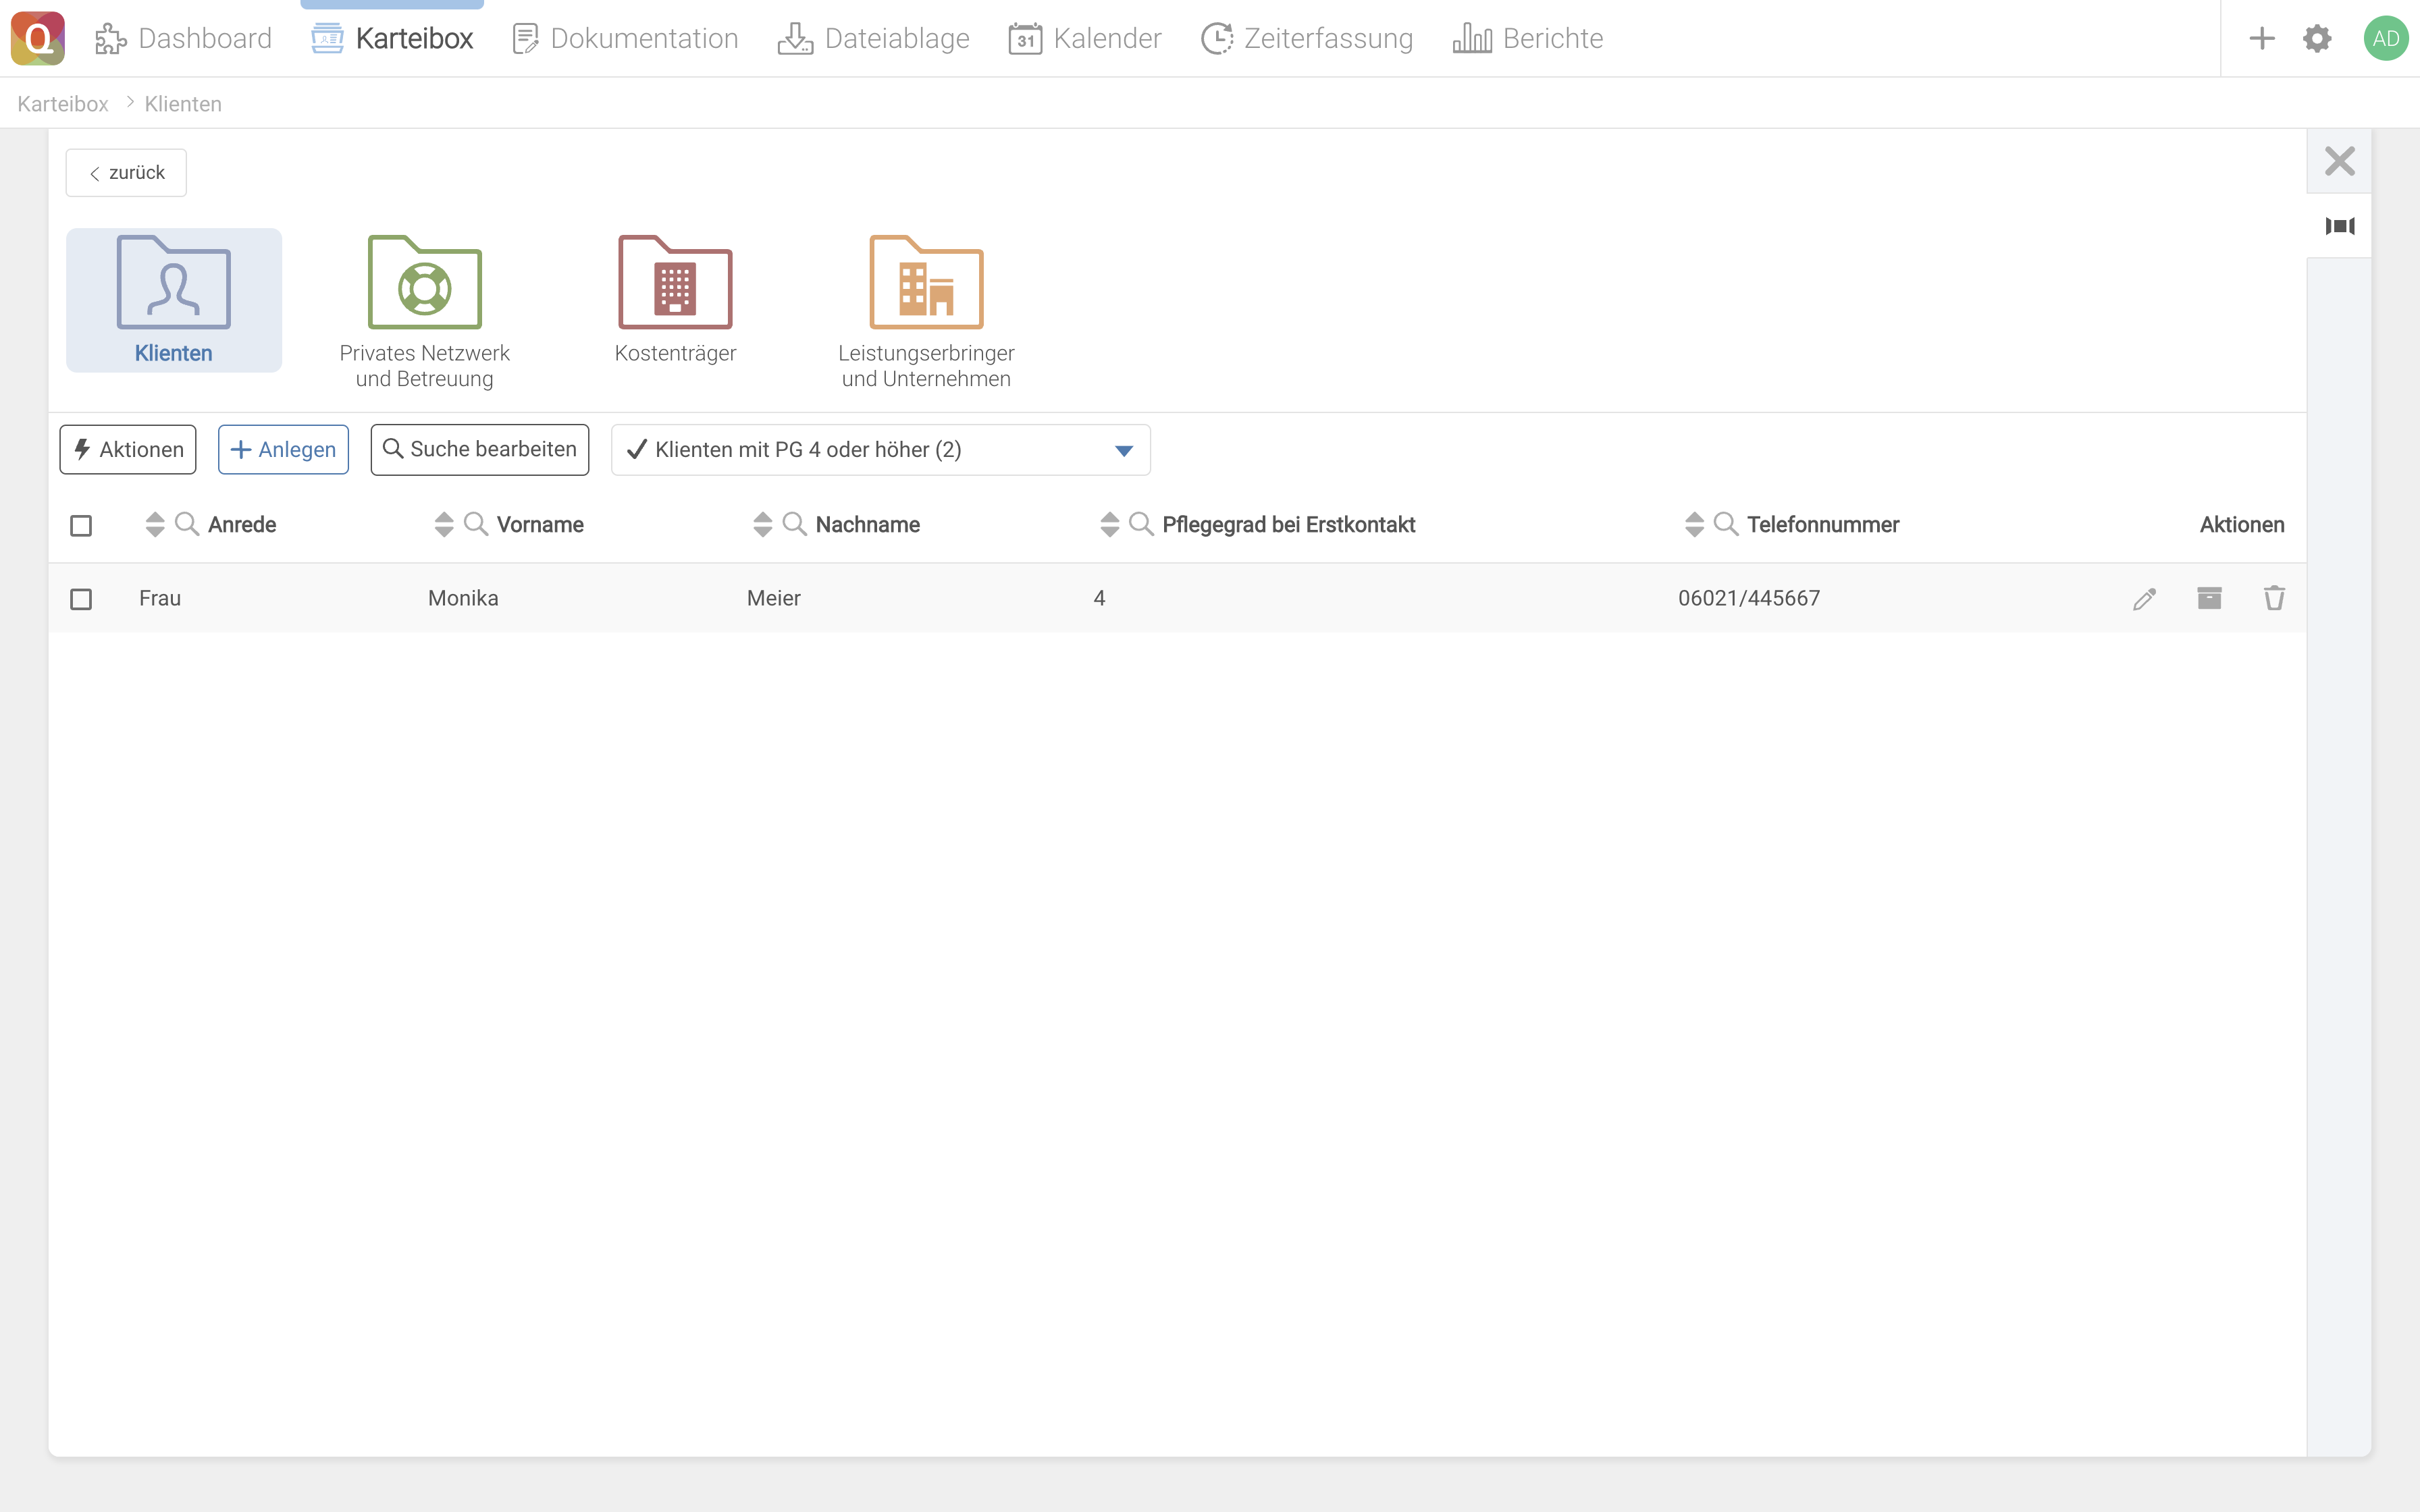The height and width of the screenshot is (1512, 2420).
Task: Open the Kostenträger folder
Action: click(675, 299)
